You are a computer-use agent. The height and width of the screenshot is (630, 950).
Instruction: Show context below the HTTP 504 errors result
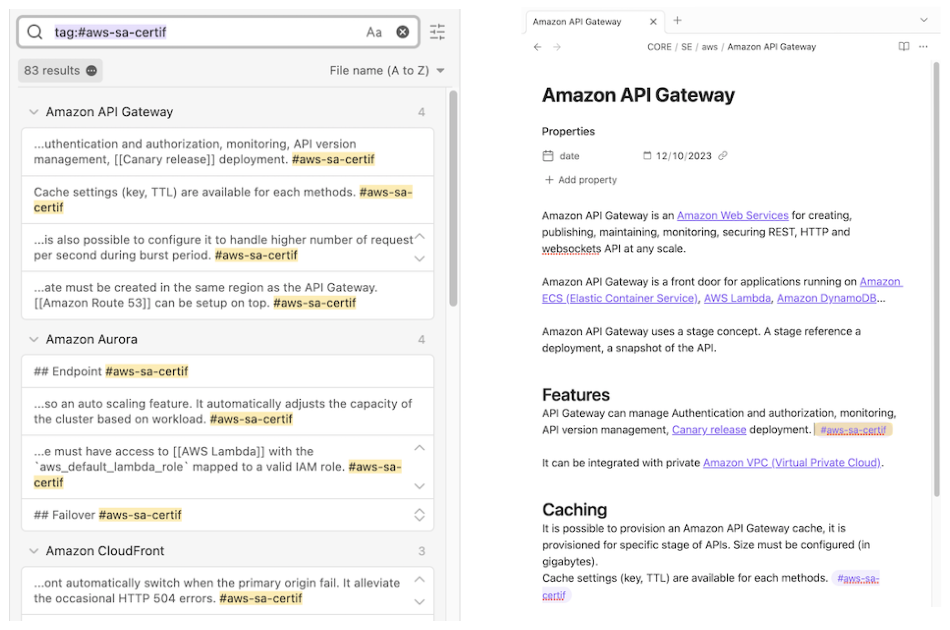point(419,602)
